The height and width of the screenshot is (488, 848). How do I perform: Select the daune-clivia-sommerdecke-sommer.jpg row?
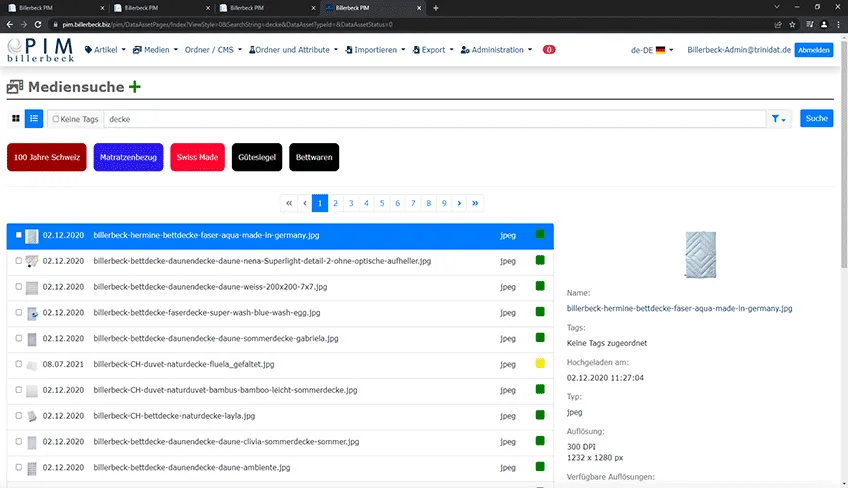pyautogui.click(x=280, y=441)
